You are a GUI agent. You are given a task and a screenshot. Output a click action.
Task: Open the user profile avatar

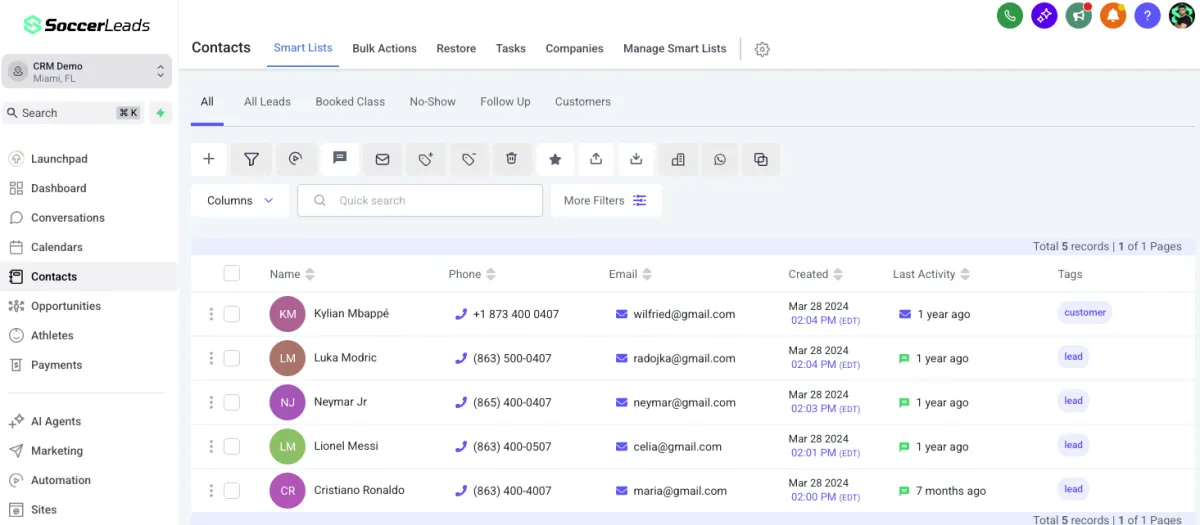[1182, 15]
